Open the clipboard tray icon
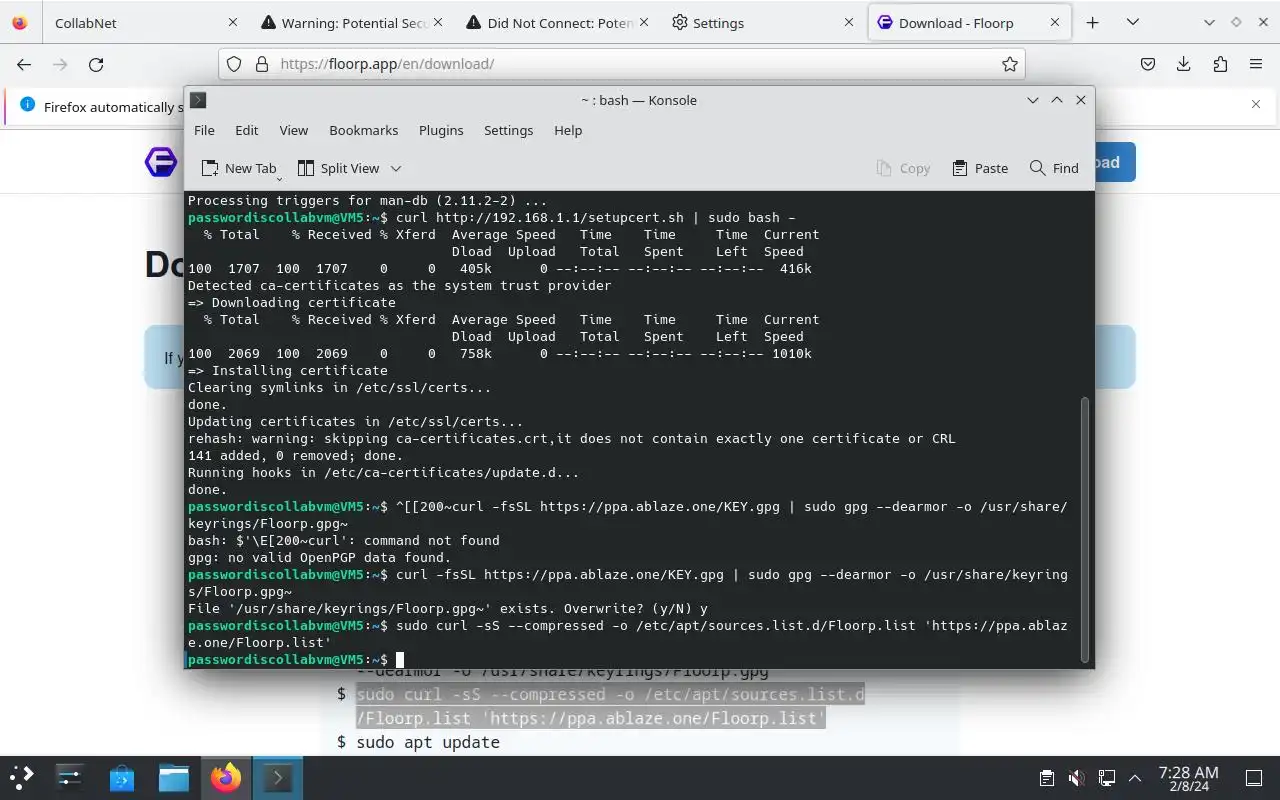 point(1046,778)
